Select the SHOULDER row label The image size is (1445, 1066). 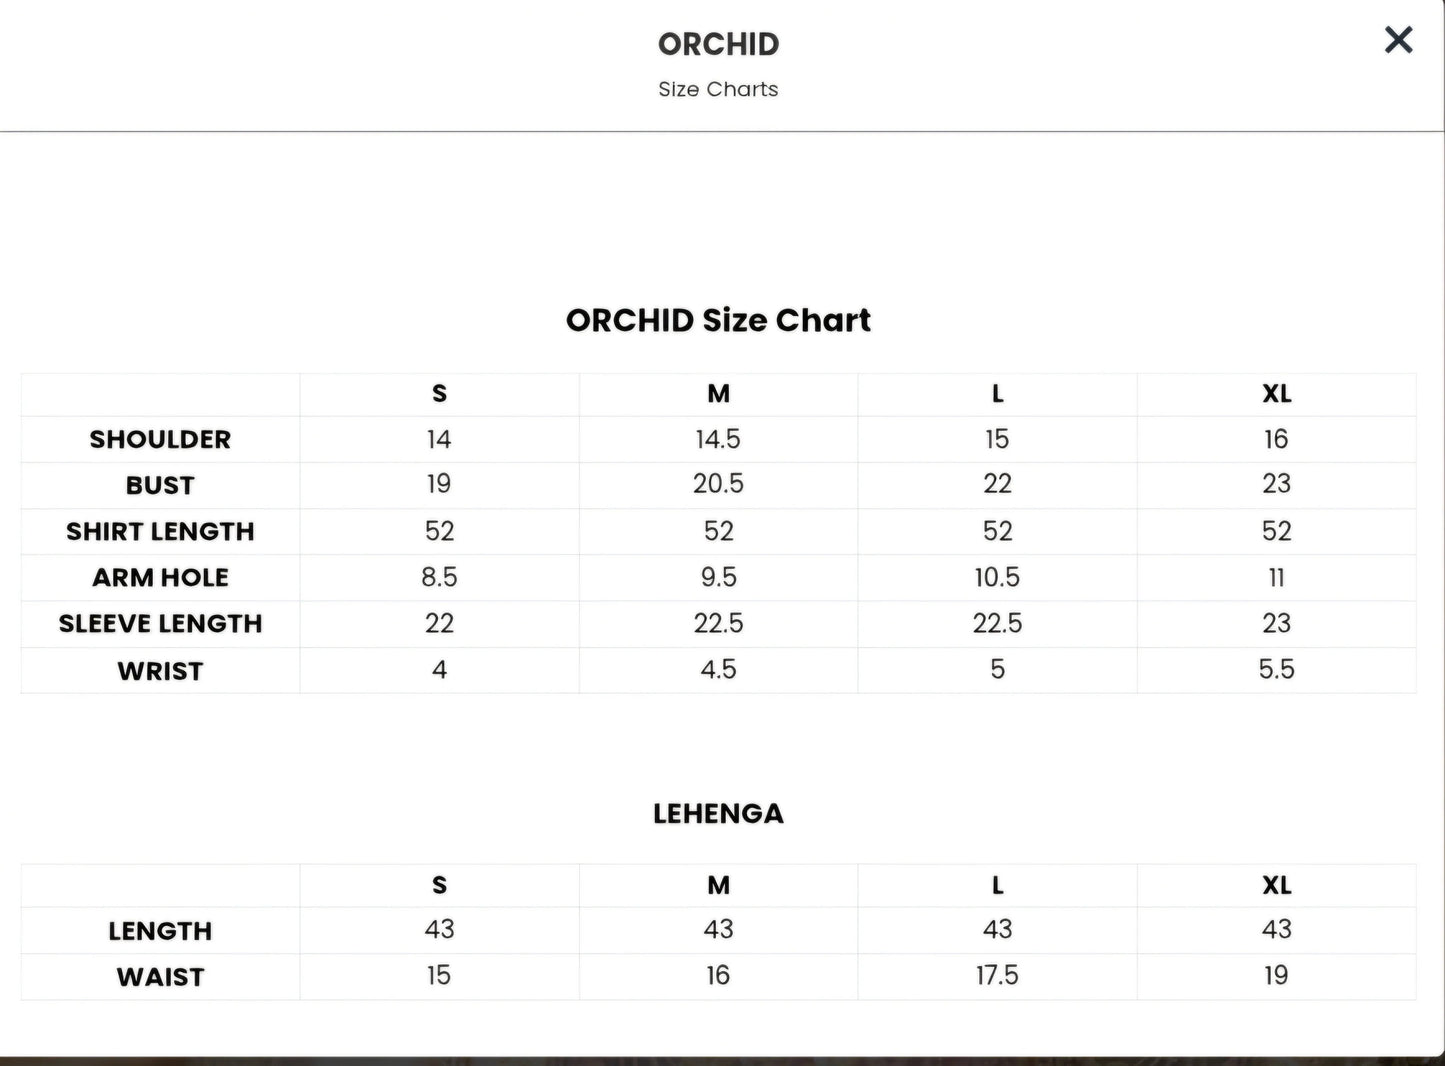point(160,439)
